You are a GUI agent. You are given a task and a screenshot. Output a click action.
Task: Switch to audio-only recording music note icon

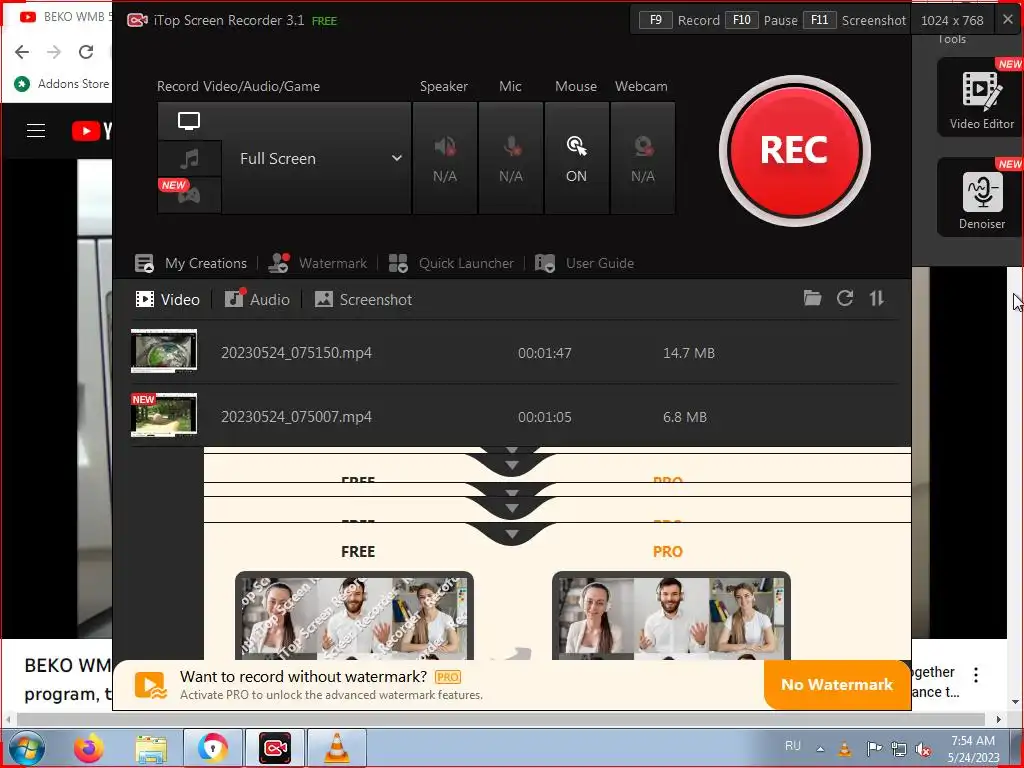click(x=189, y=159)
